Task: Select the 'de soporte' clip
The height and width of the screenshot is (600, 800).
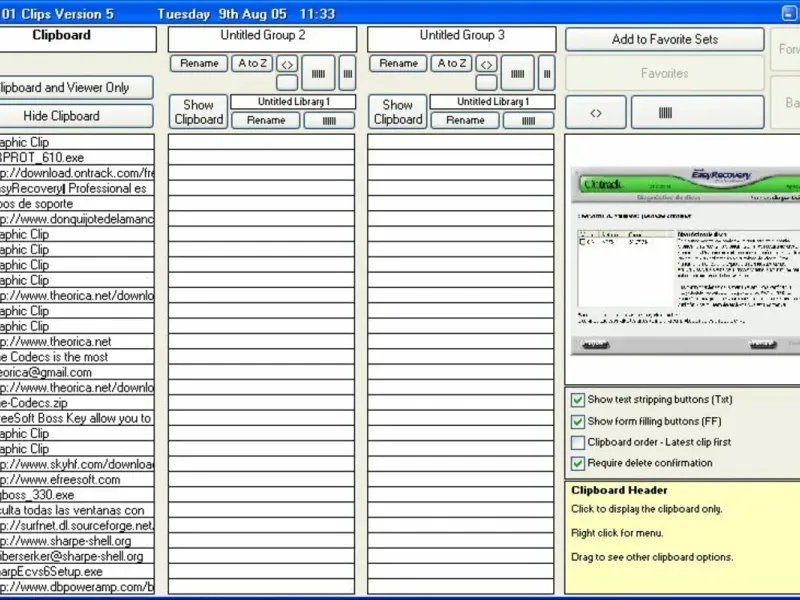Action: point(77,204)
